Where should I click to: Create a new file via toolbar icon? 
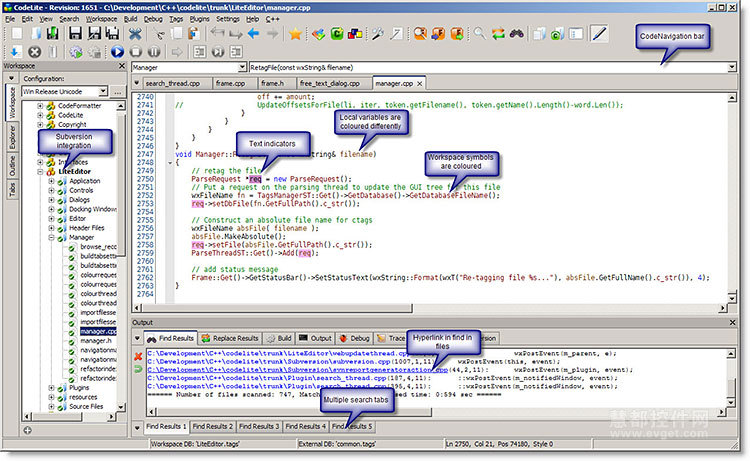click(17, 33)
